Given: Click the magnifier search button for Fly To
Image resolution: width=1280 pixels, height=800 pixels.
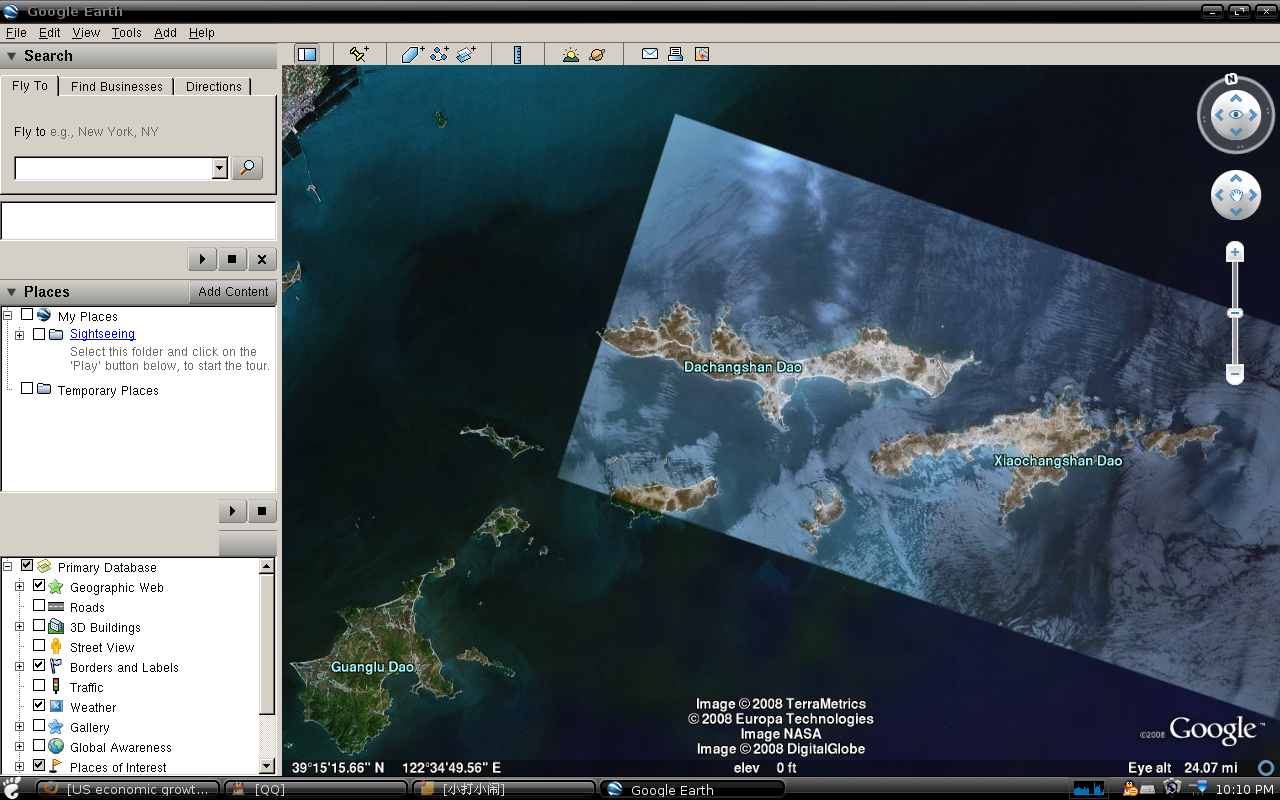Looking at the screenshot, I should [247, 168].
